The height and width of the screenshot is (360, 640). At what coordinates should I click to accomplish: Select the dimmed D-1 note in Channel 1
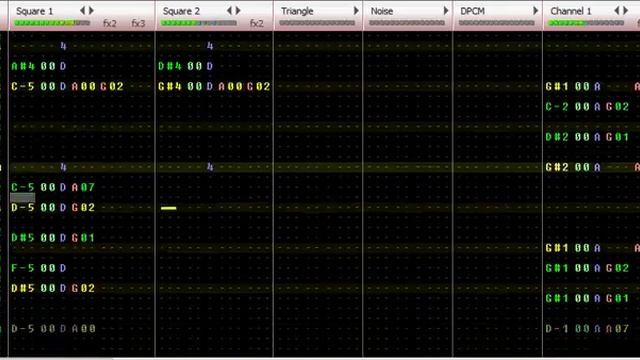pos(557,329)
